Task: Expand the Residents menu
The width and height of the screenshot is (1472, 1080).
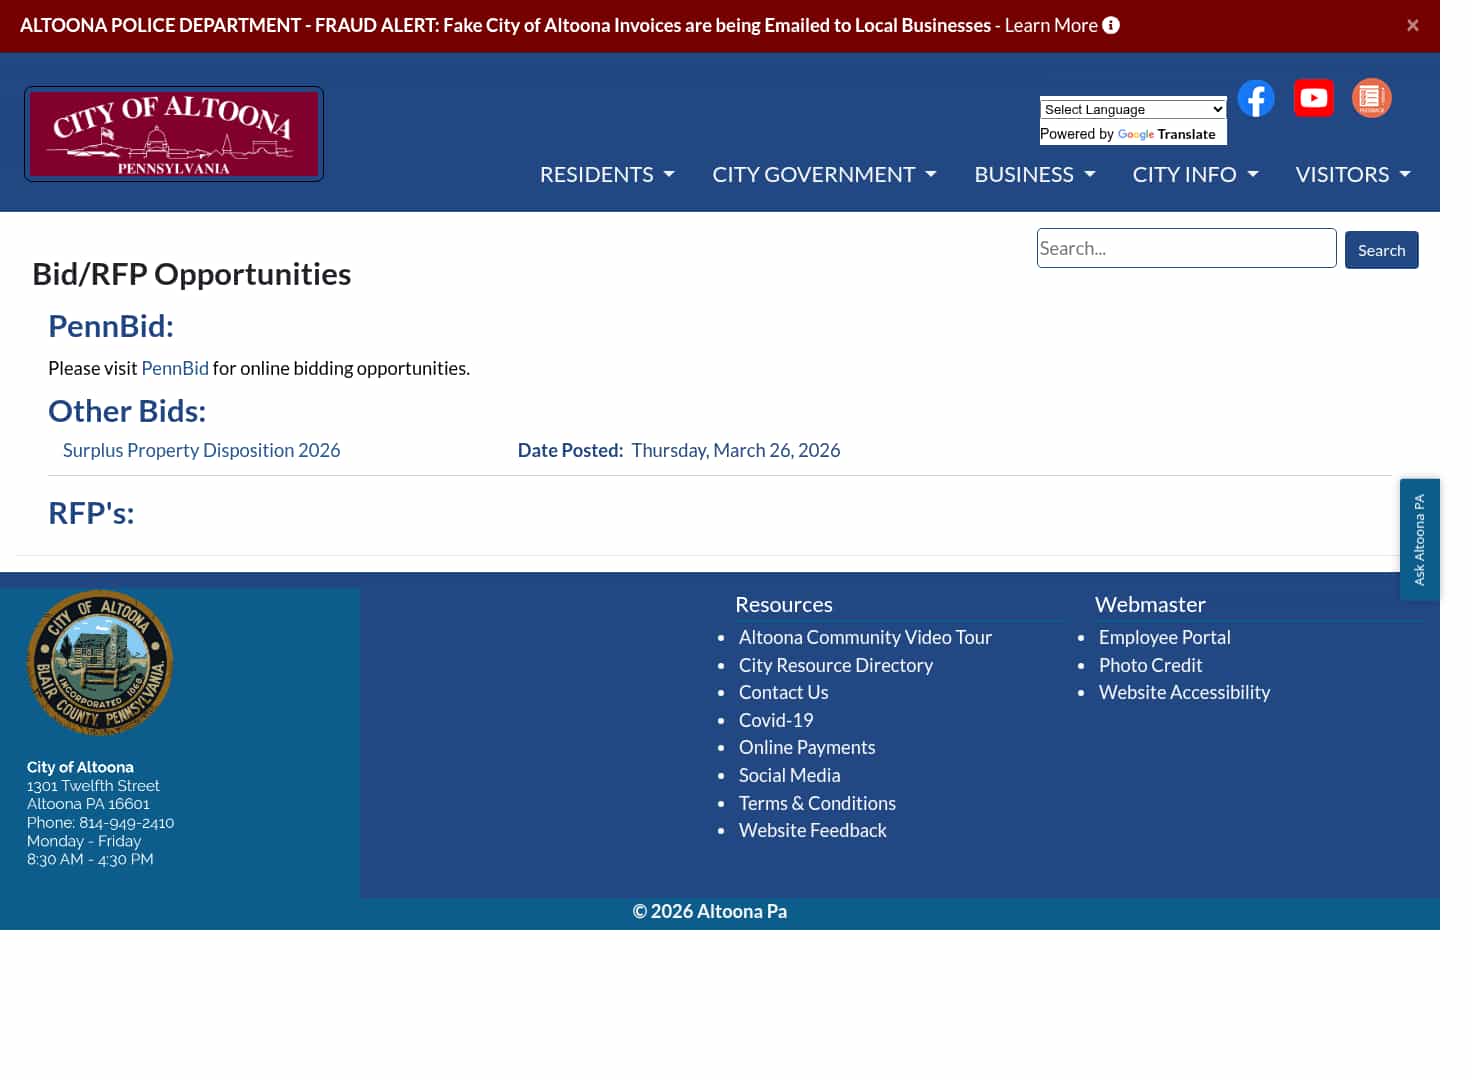Action: click(607, 174)
